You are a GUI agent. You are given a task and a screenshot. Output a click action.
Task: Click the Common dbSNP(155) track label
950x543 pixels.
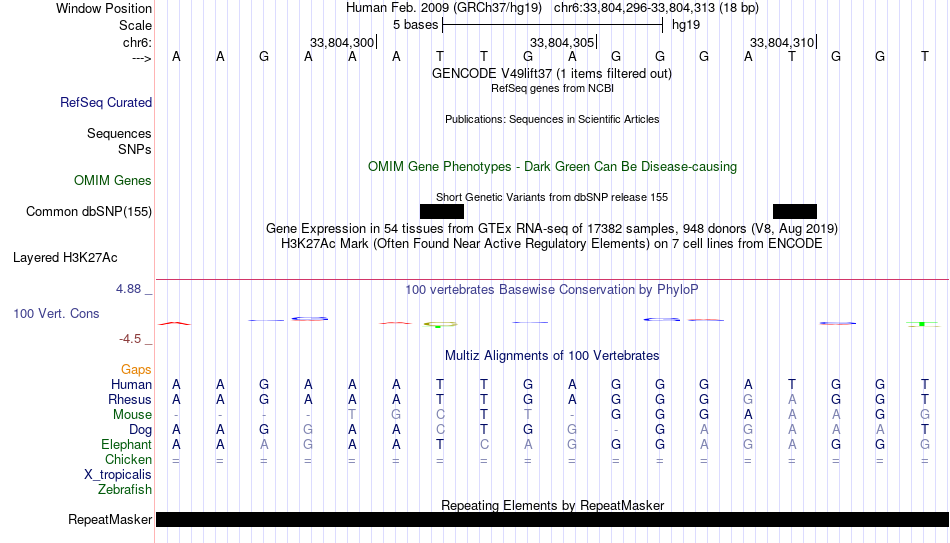89,212
